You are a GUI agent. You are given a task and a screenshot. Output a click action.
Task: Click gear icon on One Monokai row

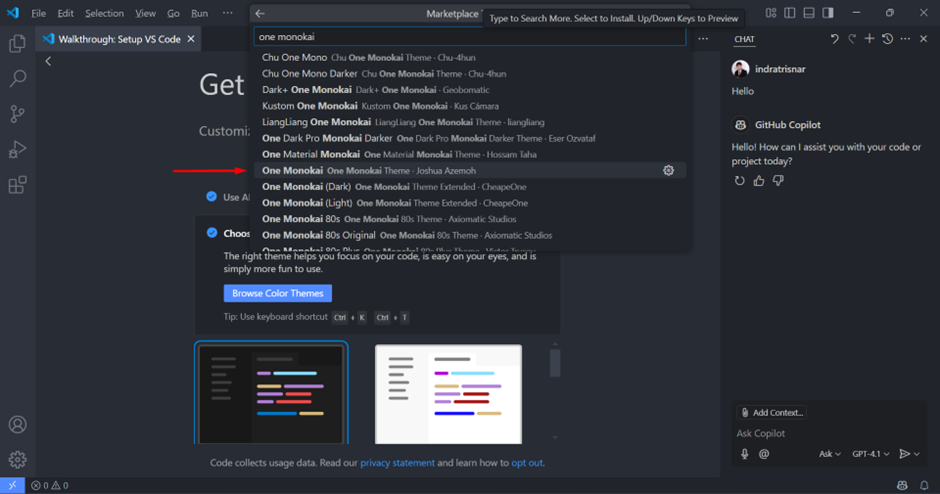click(668, 171)
